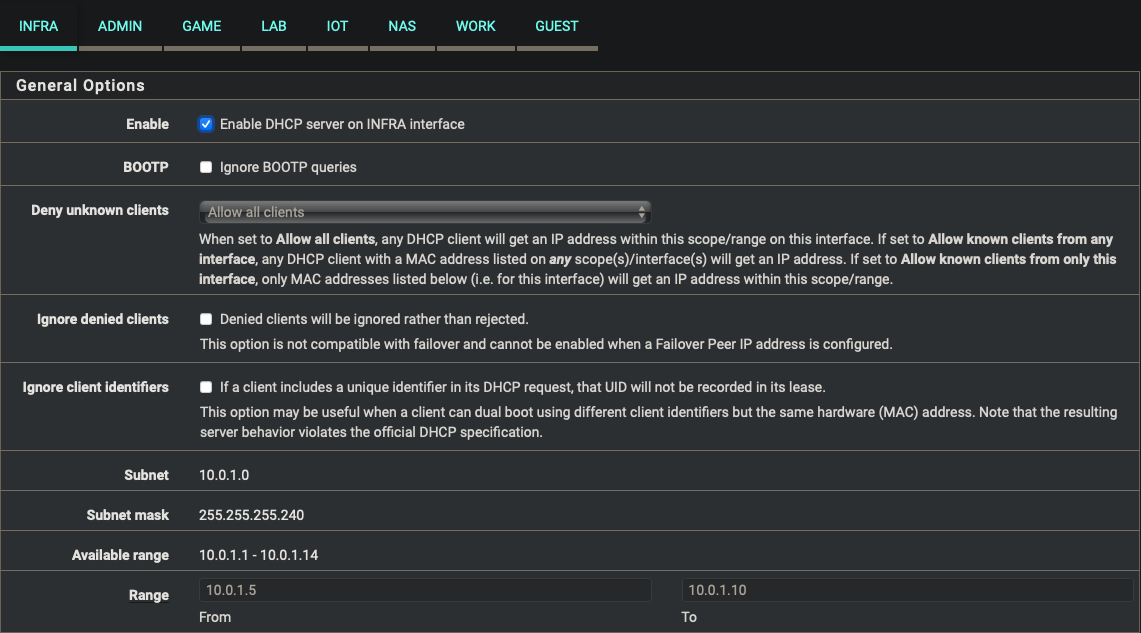
Task: Click the Range To field showing 10.0.1.10
Action: click(x=908, y=590)
